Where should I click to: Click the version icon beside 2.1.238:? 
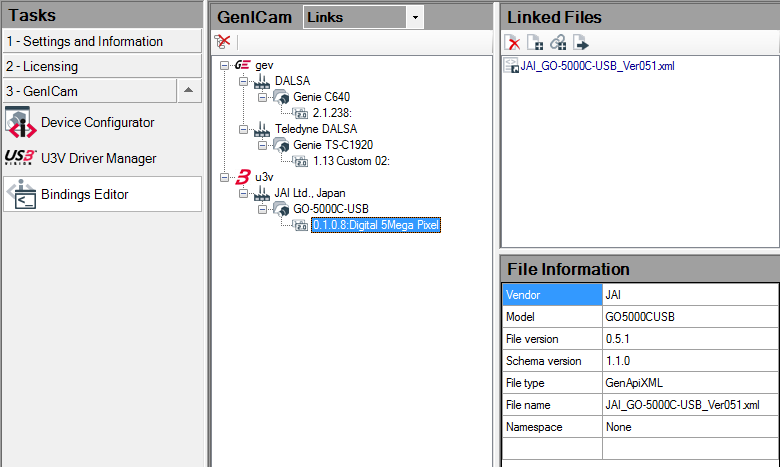click(300, 113)
